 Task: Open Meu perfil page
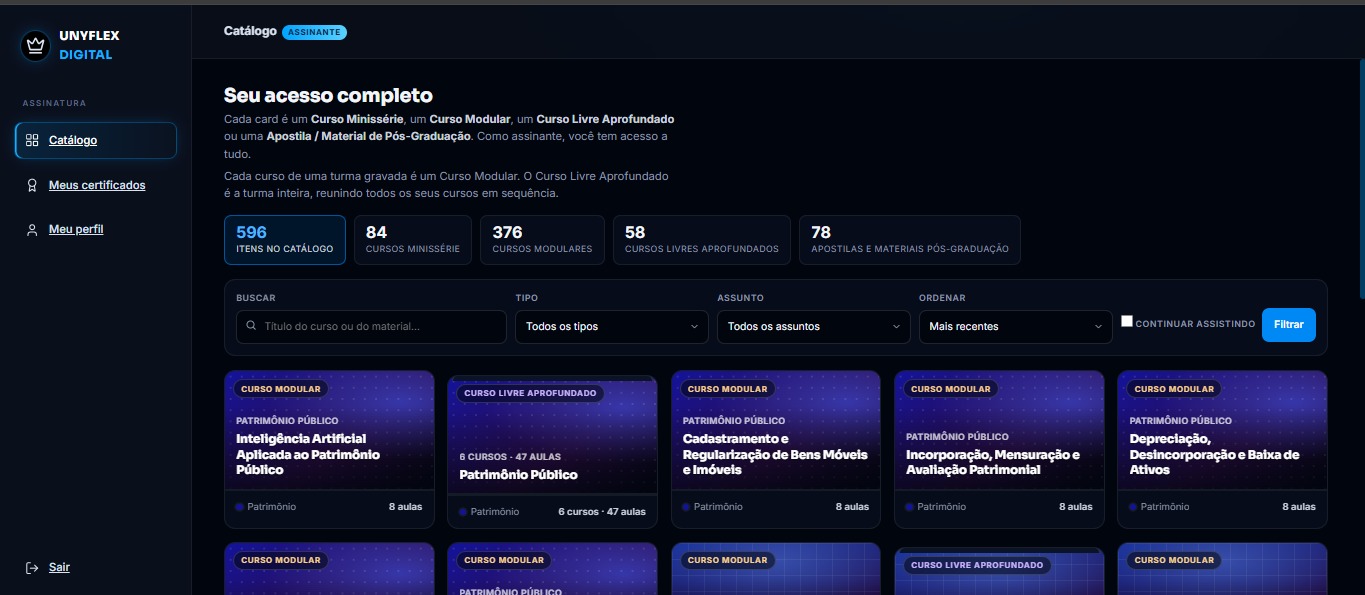coord(76,230)
